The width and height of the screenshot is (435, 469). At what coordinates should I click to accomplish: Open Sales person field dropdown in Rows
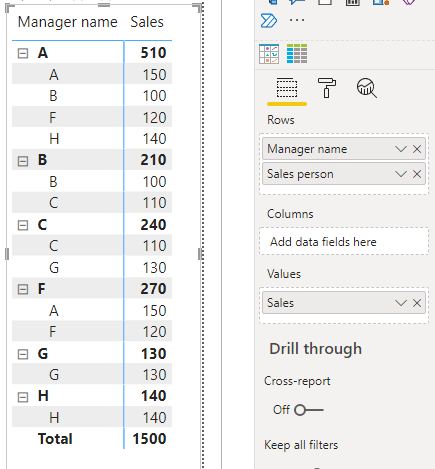[x=401, y=174]
